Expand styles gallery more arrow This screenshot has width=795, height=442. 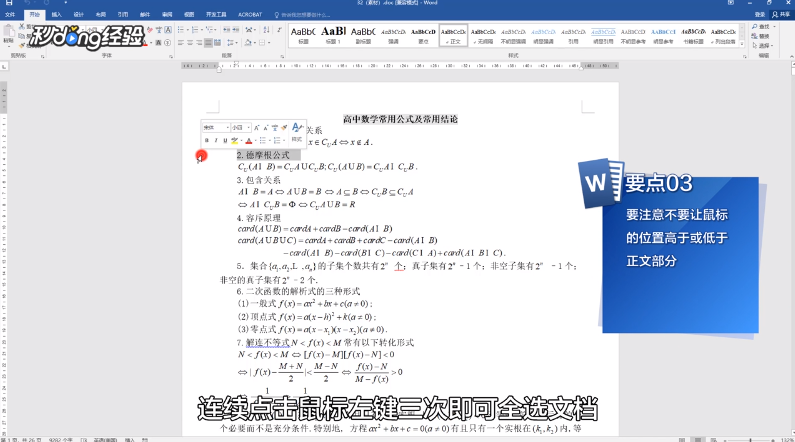[x=742, y=44]
